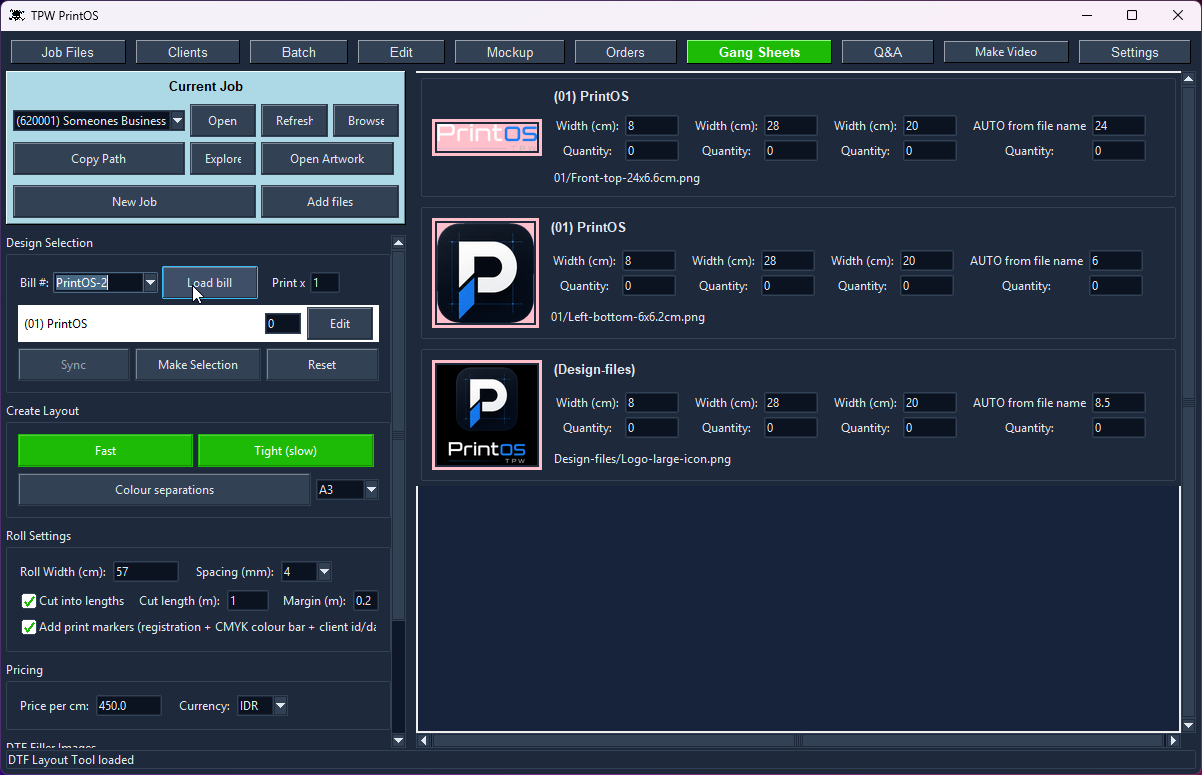Go to the Edit tab
The image size is (1202, 775).
tap(401, 52)
